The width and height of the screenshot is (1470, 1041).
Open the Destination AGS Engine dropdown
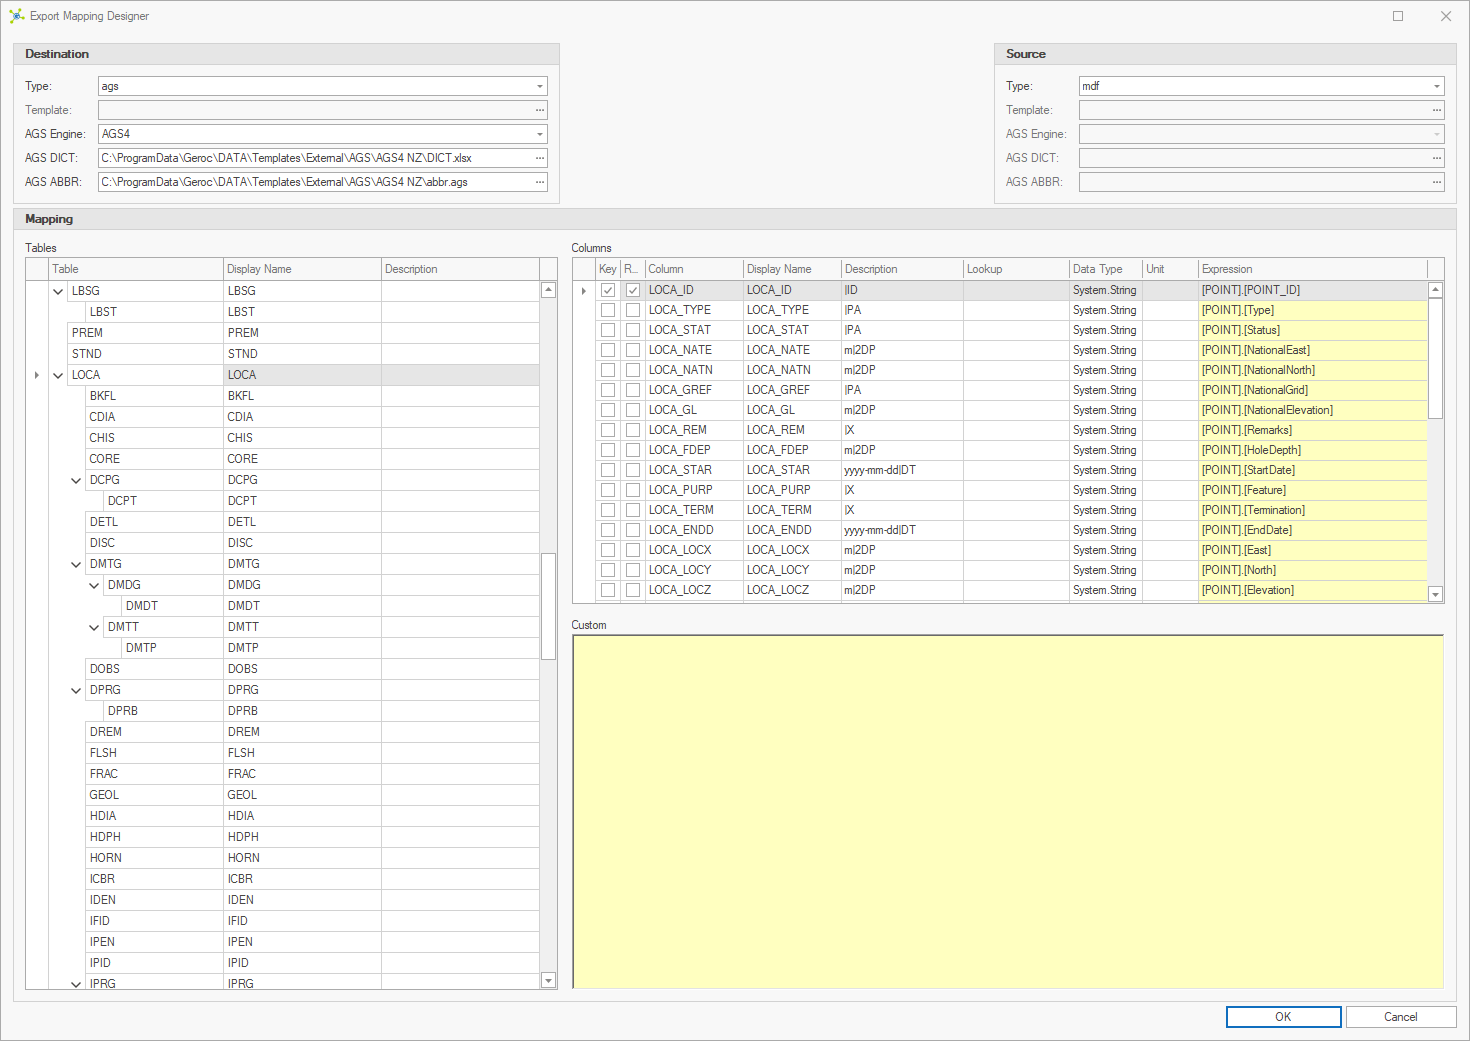coord(540,134)
